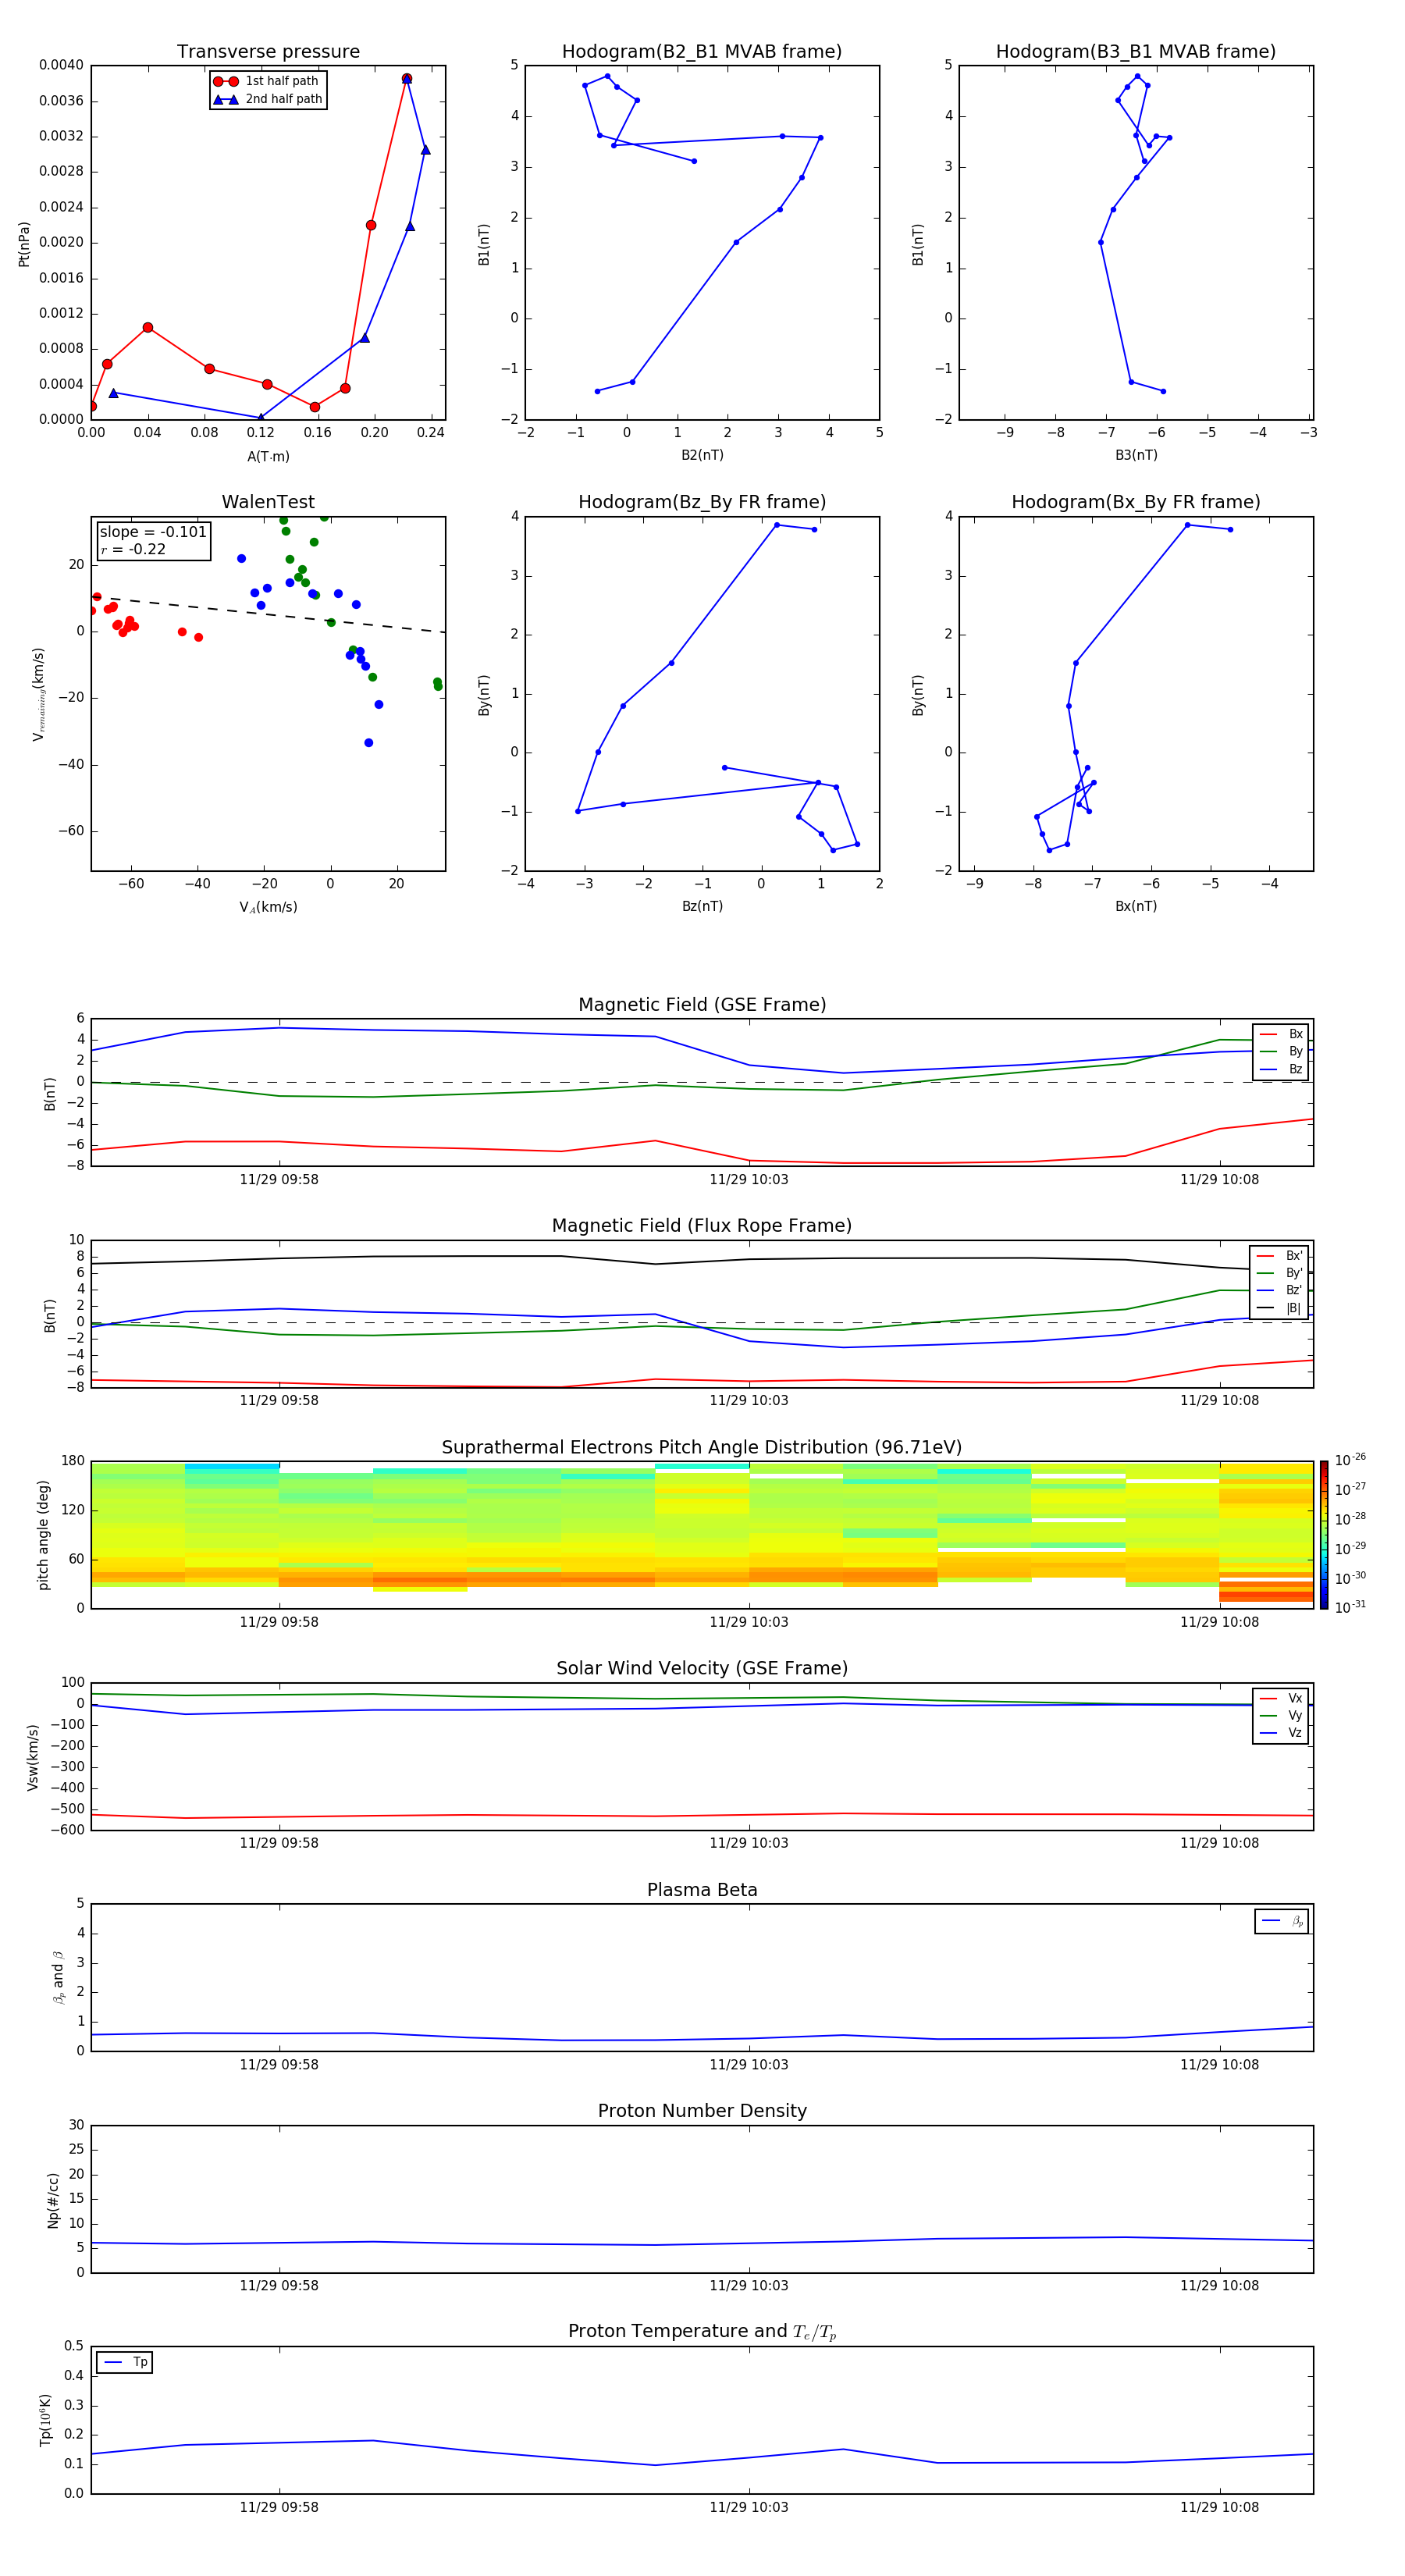Select the 10^-26 colorbar label
This screenshot has height=2576, width=1405.
tap(1350, 1460)
